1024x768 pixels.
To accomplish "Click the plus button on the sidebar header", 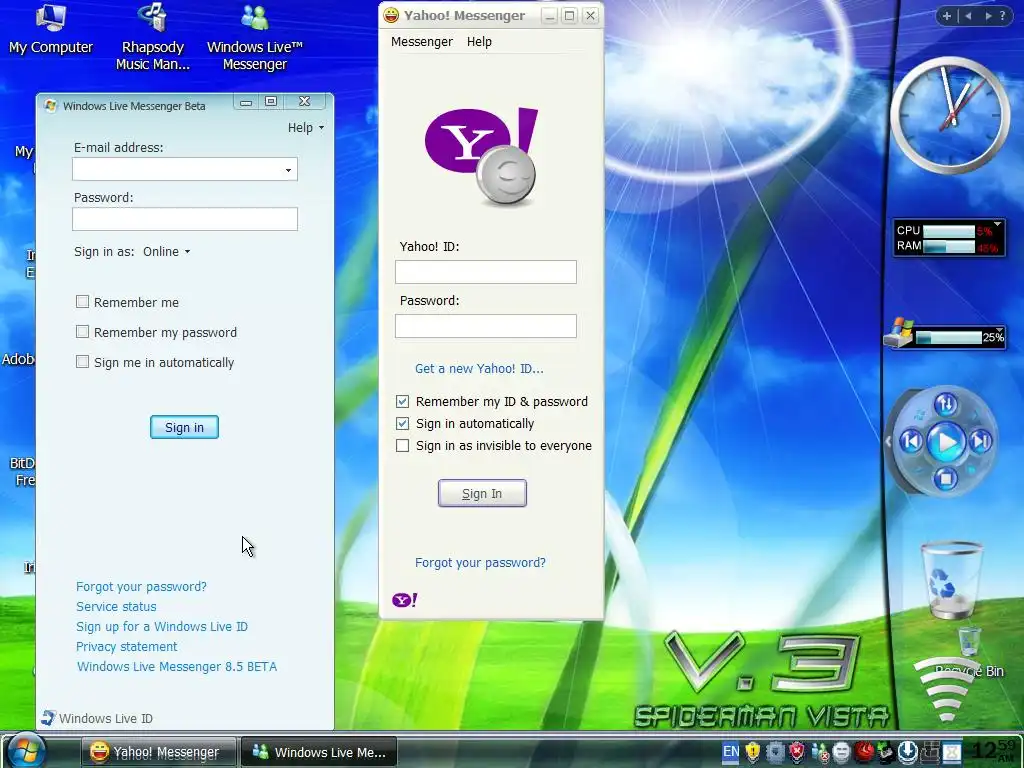I will 946,16.
